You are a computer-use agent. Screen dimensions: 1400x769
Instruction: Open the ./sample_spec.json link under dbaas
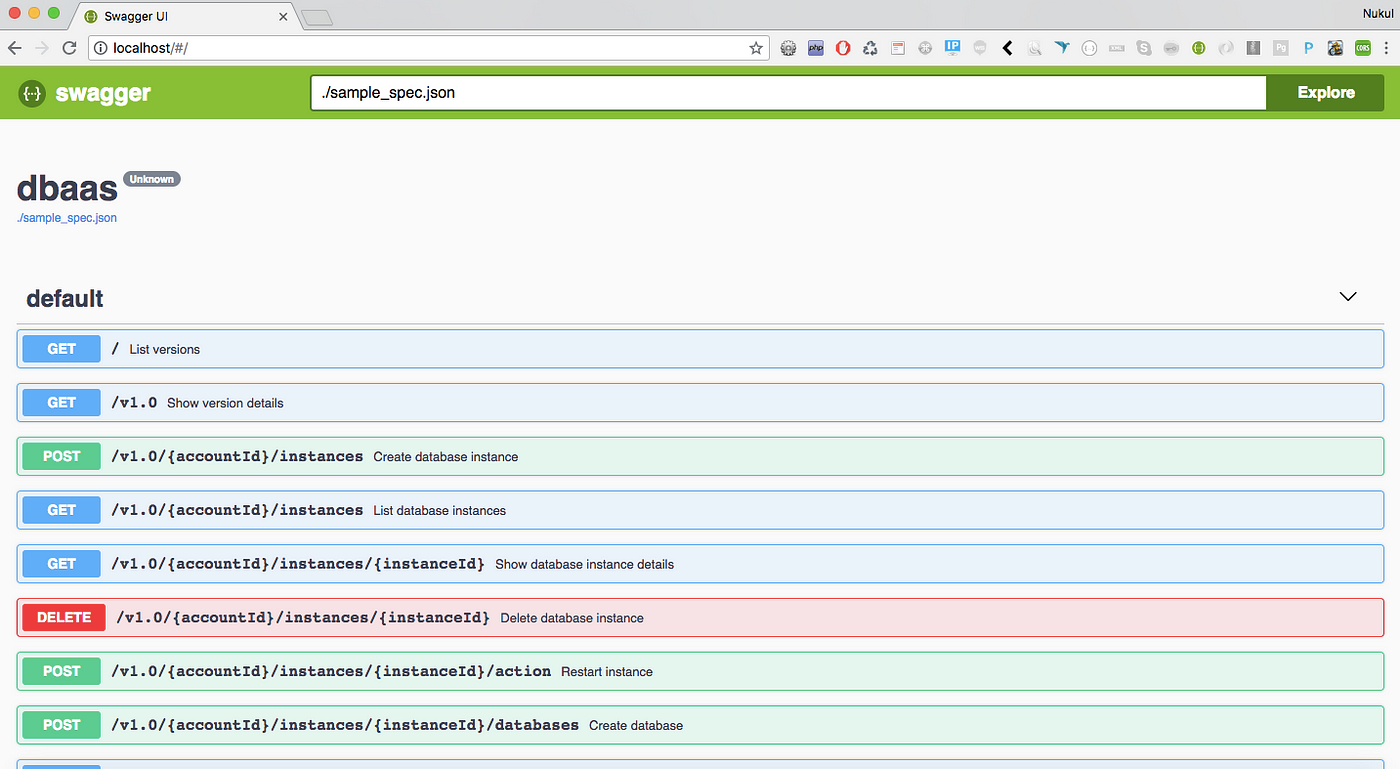tap(67, 217)
